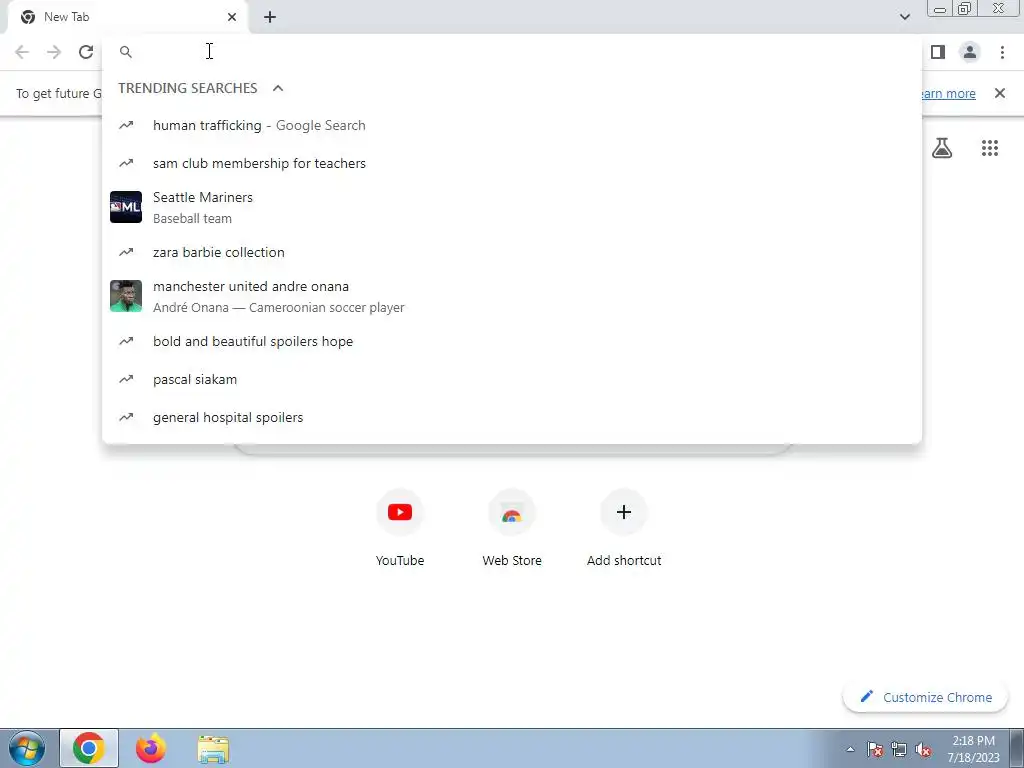Click the trending arrow beside sam club membership
Viewport: 1024px width, 768px height.
(126, 163)
